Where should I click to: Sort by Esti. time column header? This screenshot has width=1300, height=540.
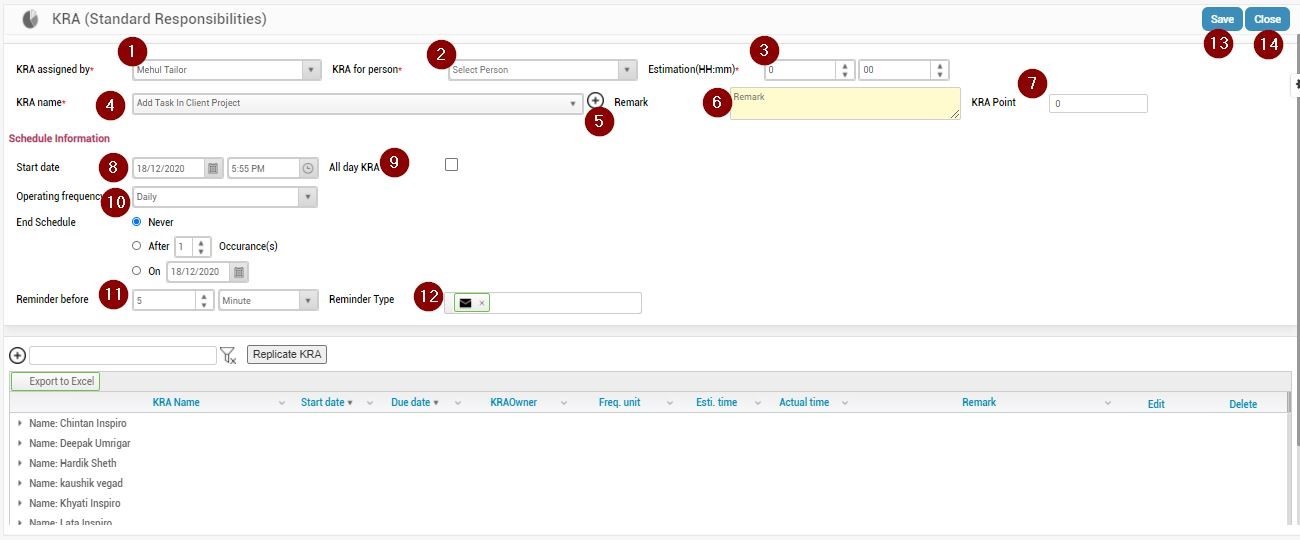coord(717,403)
